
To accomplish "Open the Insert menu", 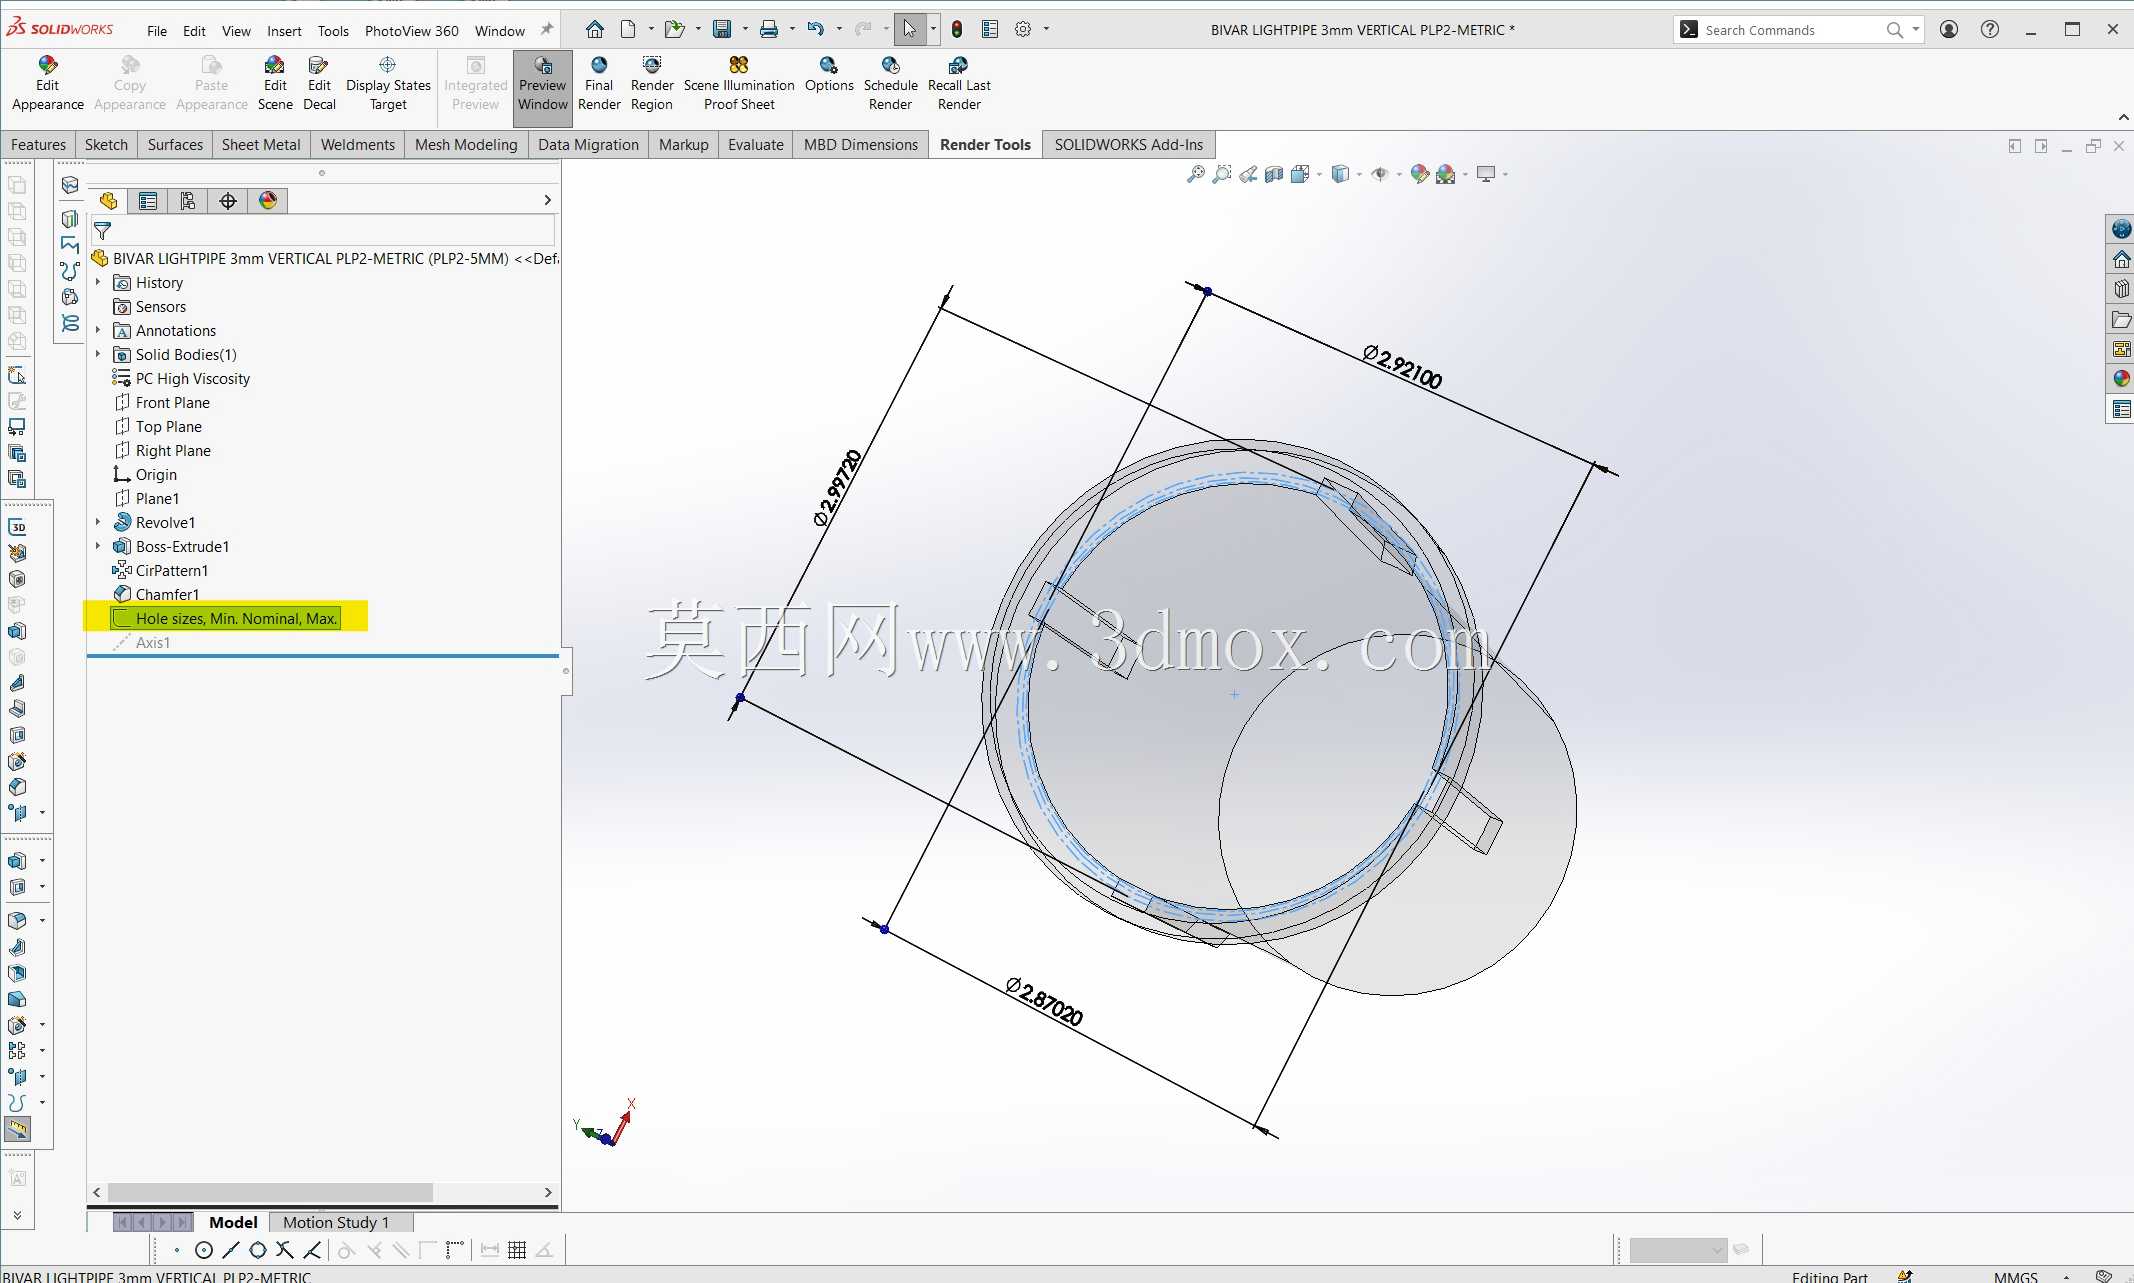I will (x=284, y=31).
